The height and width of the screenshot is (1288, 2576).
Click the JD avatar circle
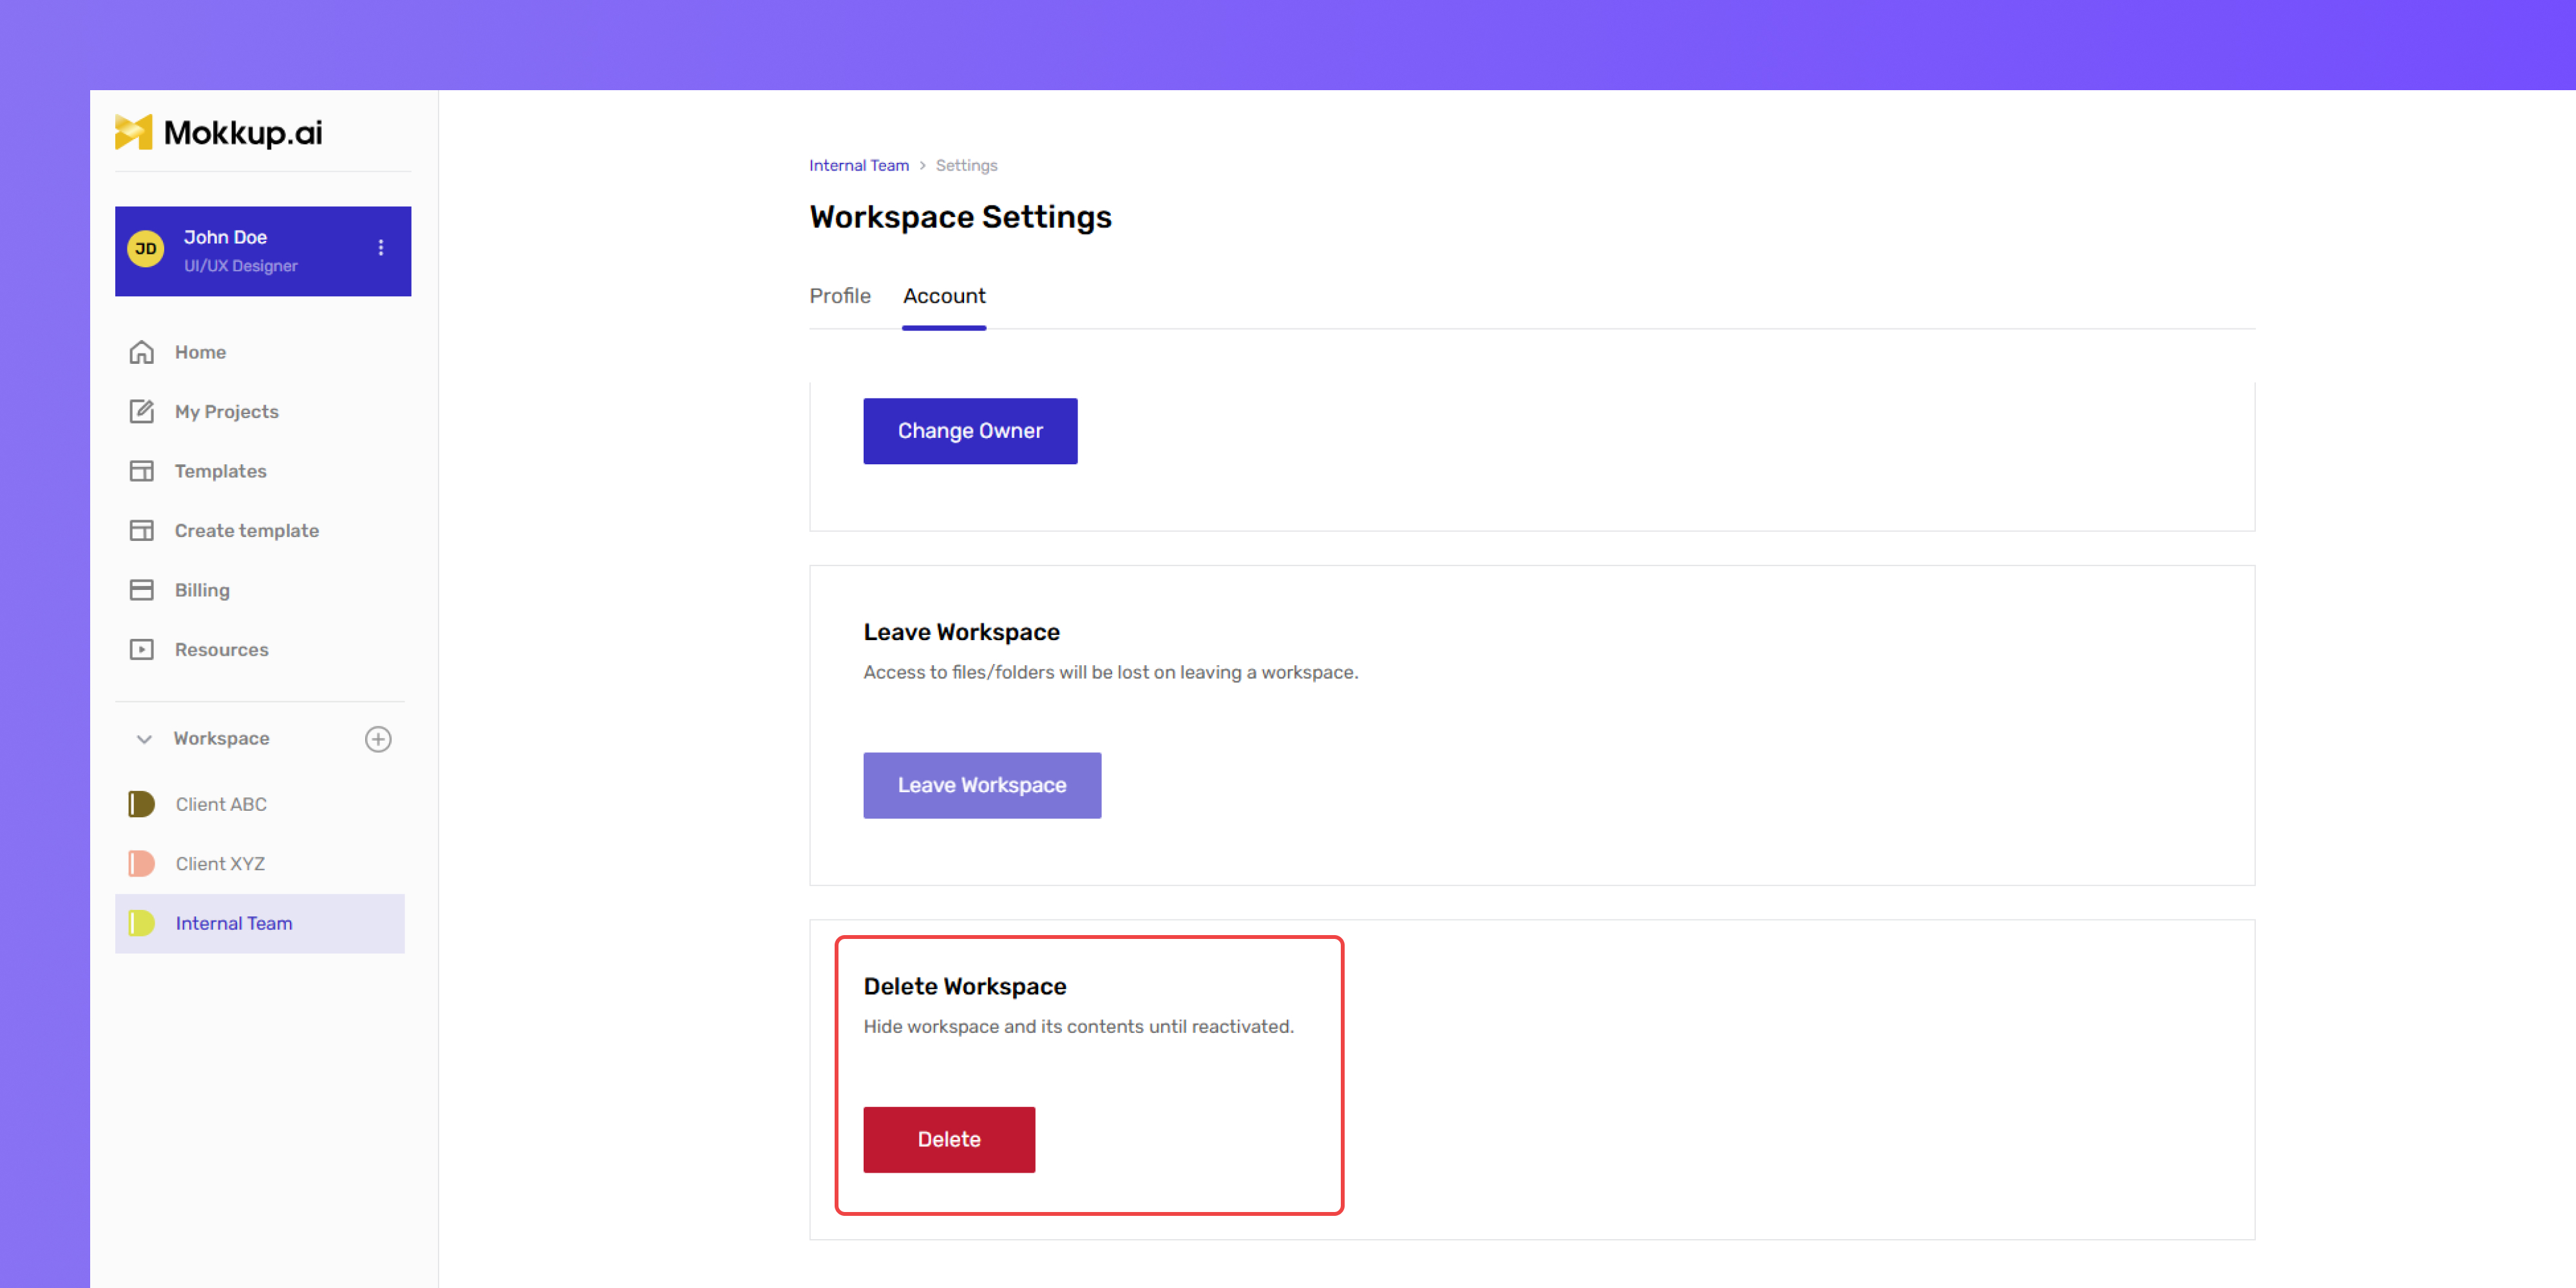[x=146, y=249]
